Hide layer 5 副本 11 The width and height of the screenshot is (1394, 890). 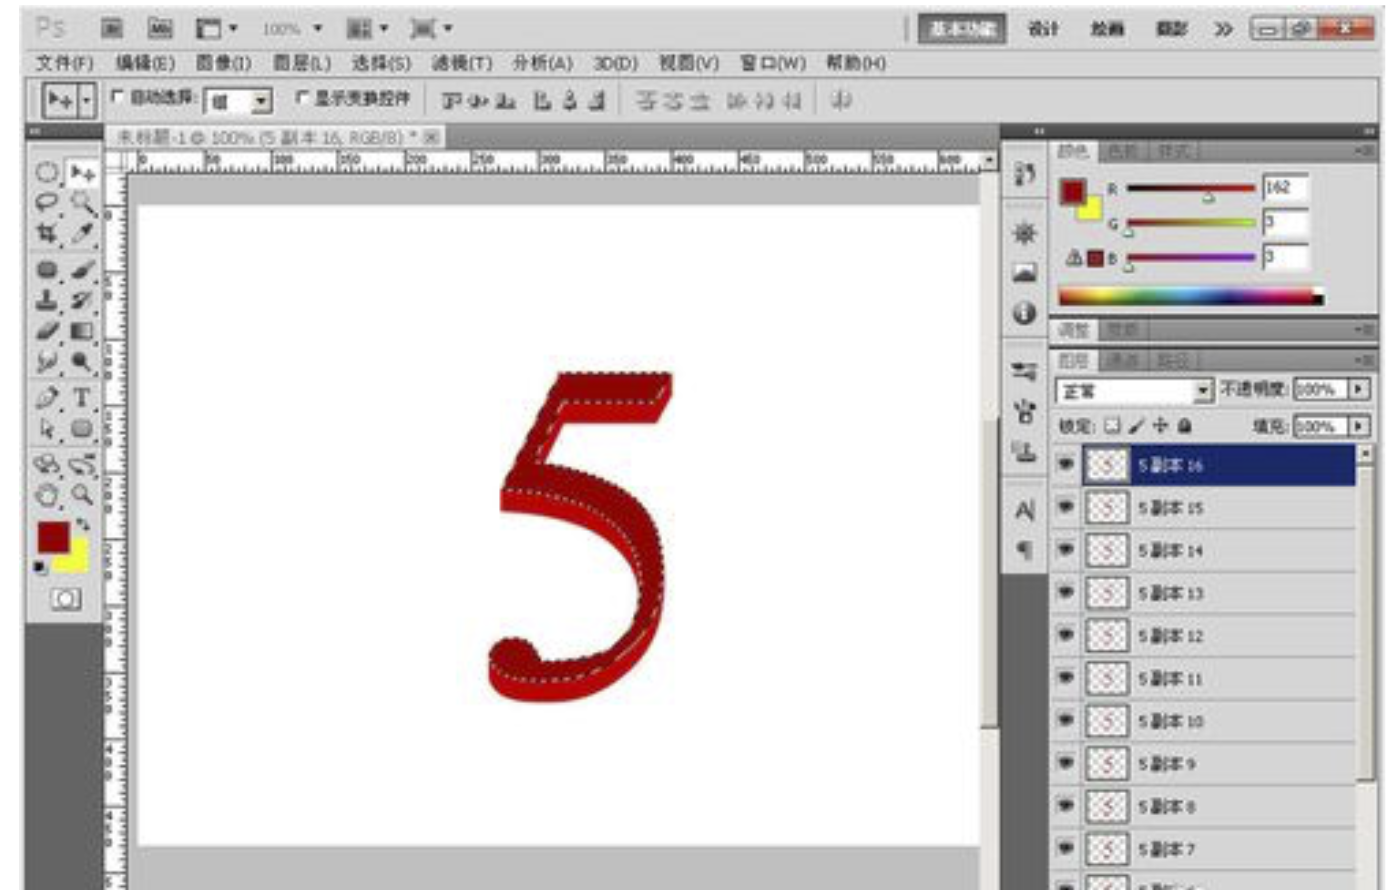pos(1065,678)
